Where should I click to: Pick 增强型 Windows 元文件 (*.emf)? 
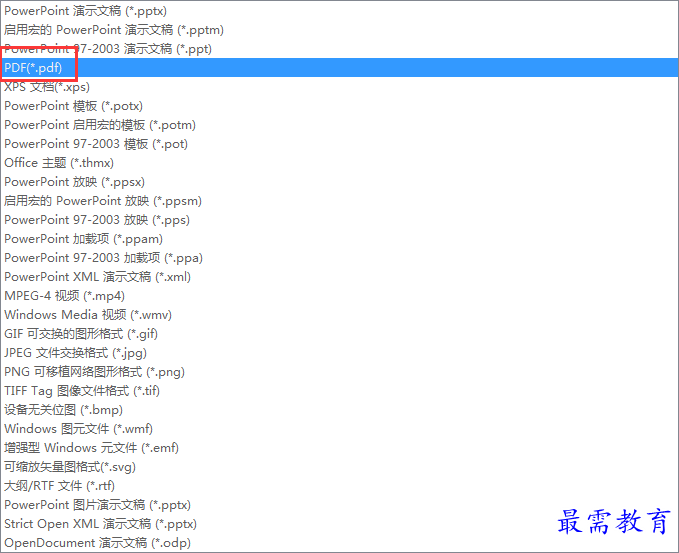coord(339,448)
